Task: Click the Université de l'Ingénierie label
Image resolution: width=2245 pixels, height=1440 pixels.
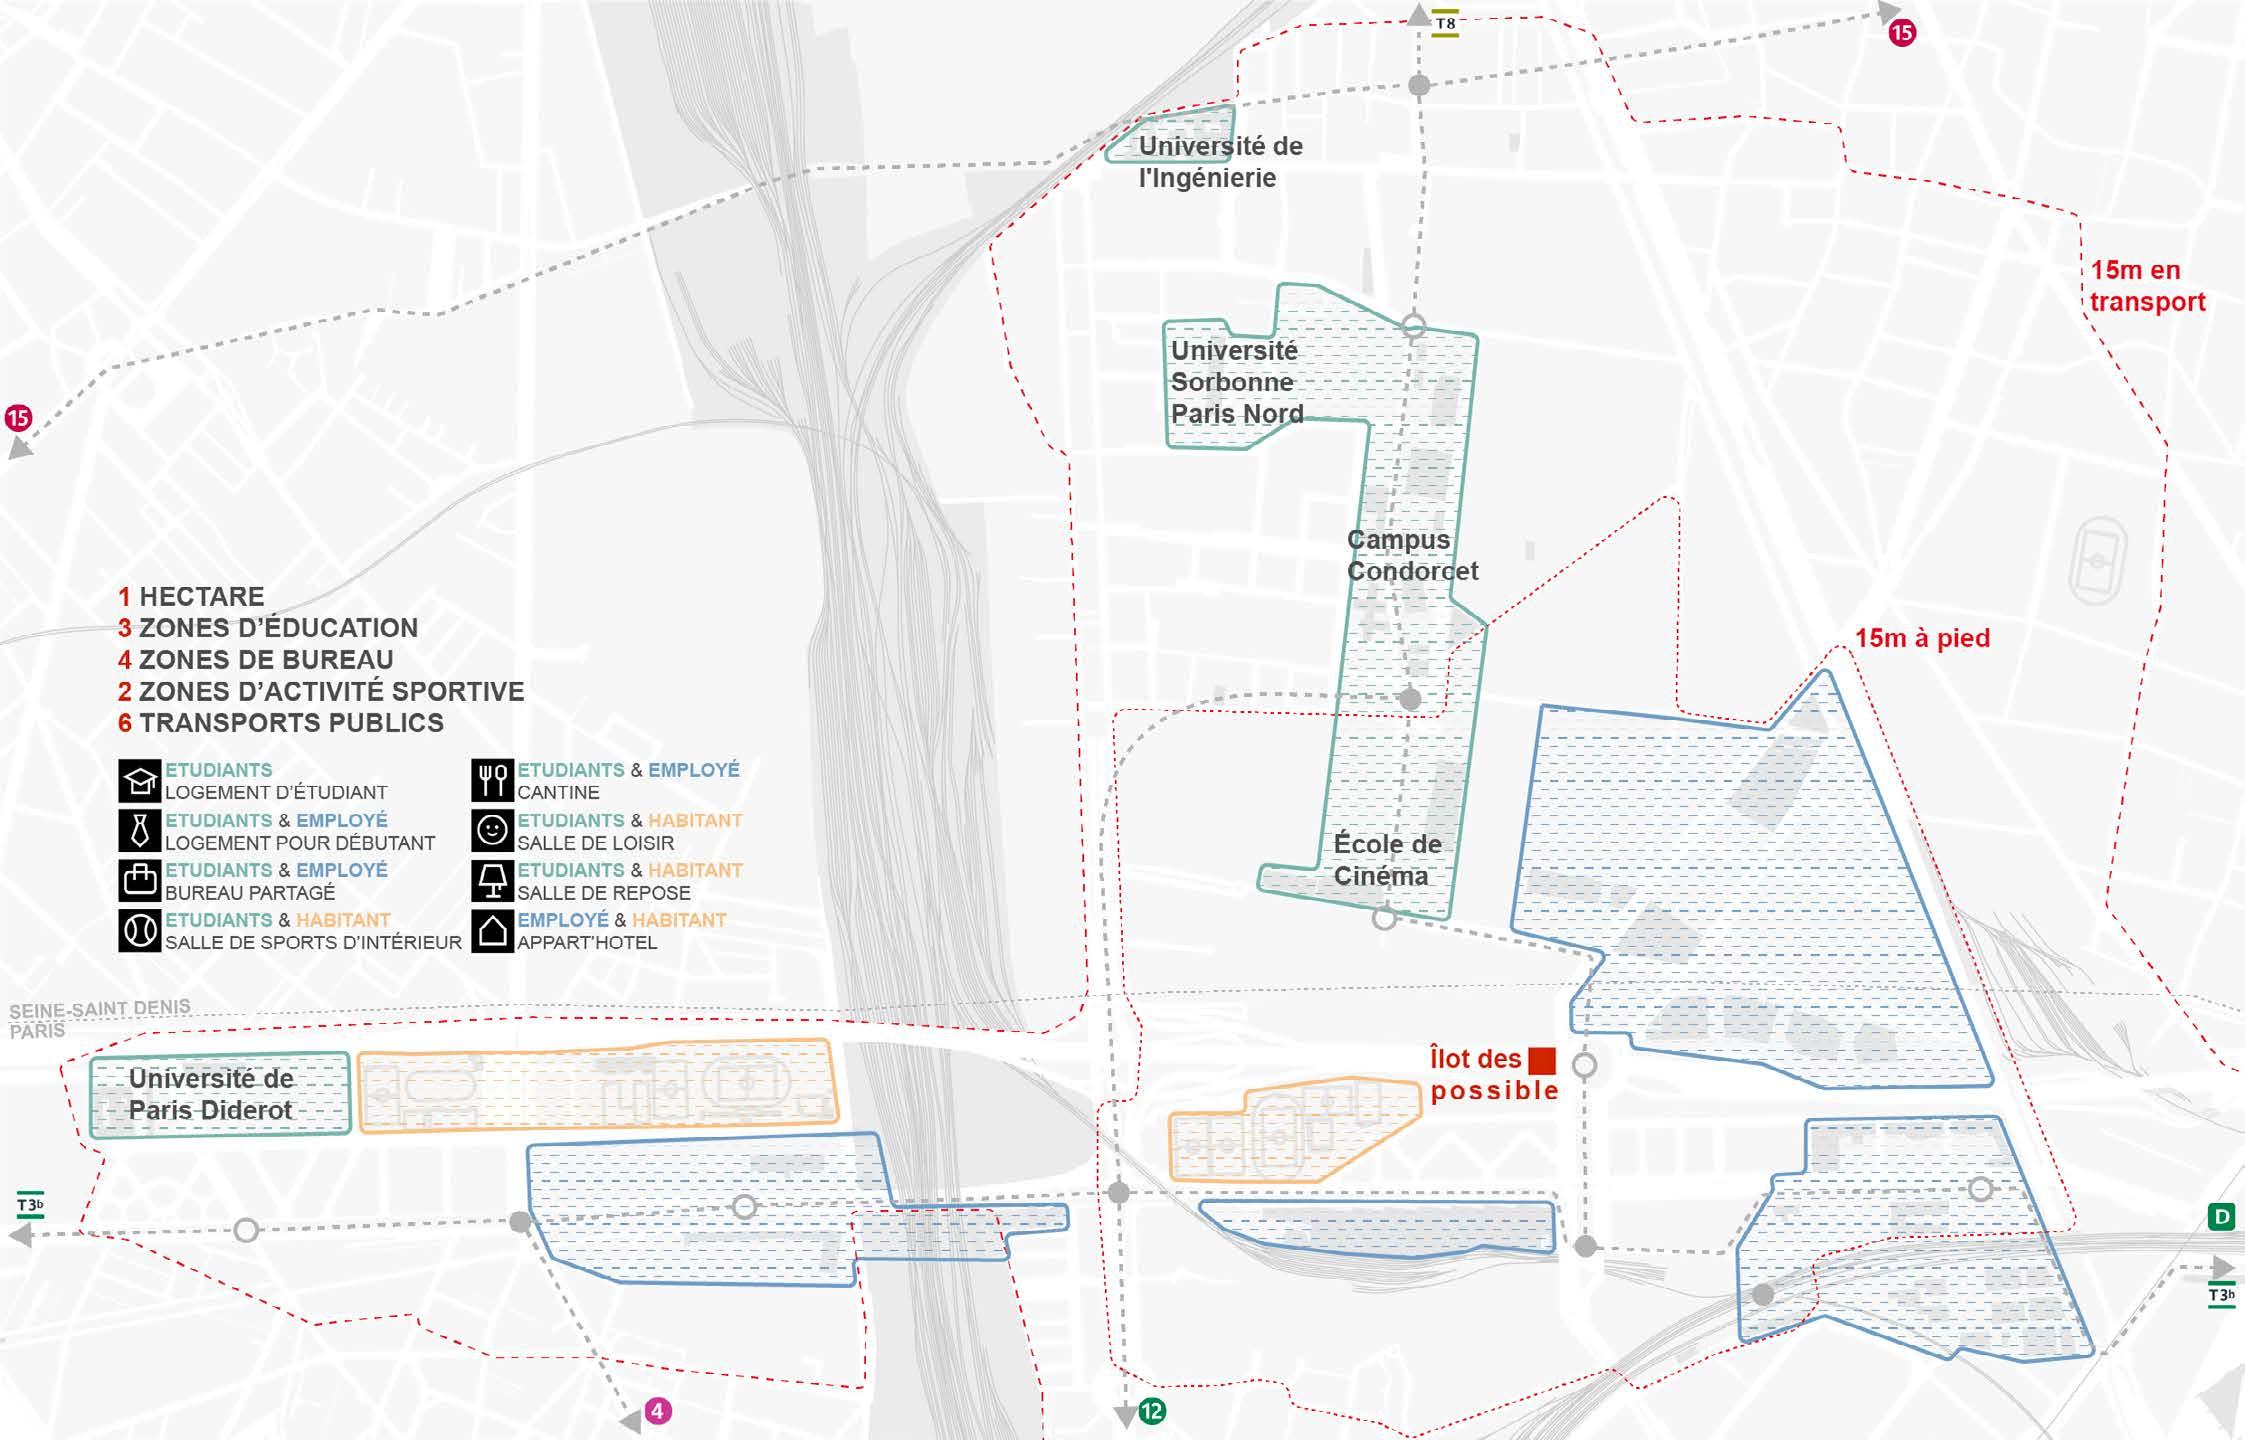Action: pos(1220,162)
